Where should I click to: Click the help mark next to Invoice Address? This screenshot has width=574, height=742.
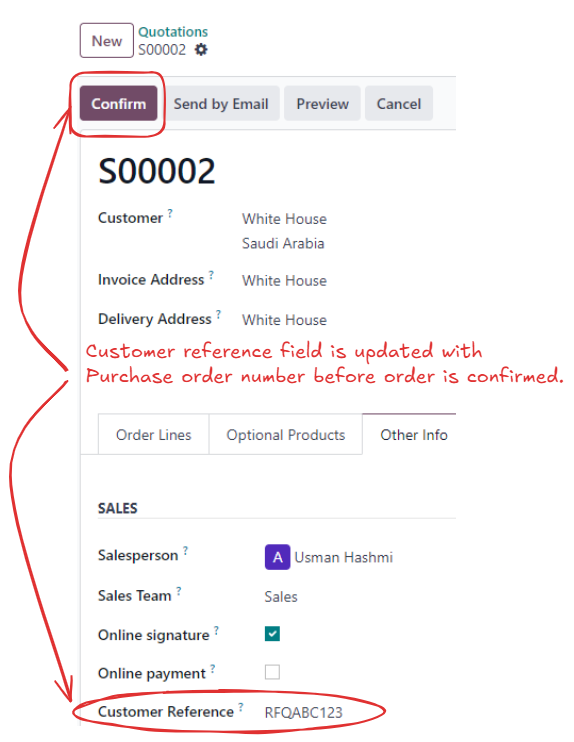coord(211,274)
